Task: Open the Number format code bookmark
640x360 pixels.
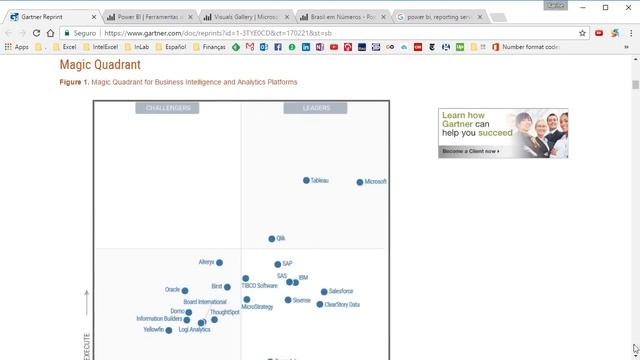Action: pyautogui.click(x=525, y=47)
